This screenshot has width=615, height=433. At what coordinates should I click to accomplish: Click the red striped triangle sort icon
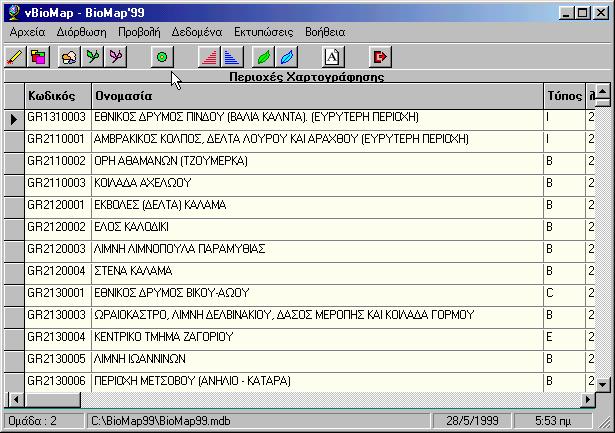[x=209, y=57]
